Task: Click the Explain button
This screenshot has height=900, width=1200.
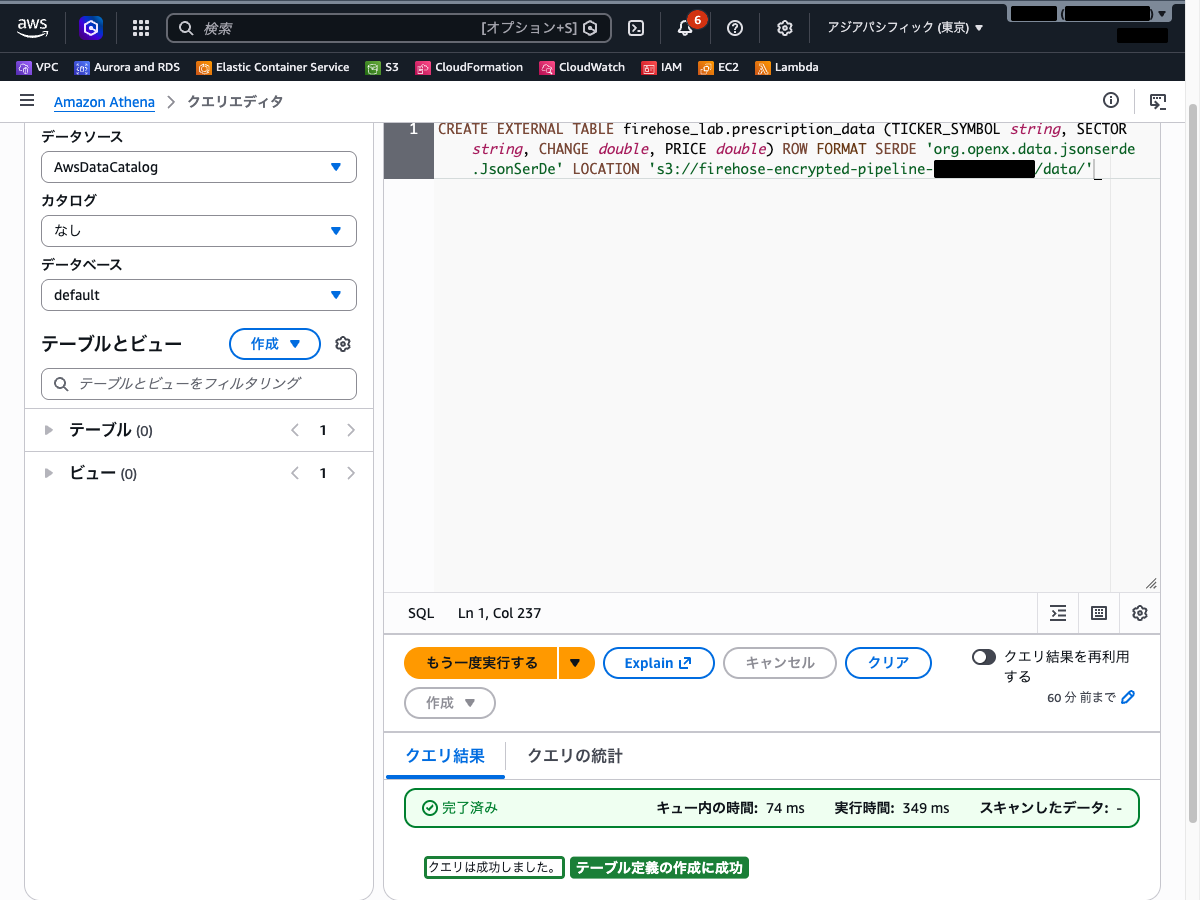Action: (x=658, y=663)
